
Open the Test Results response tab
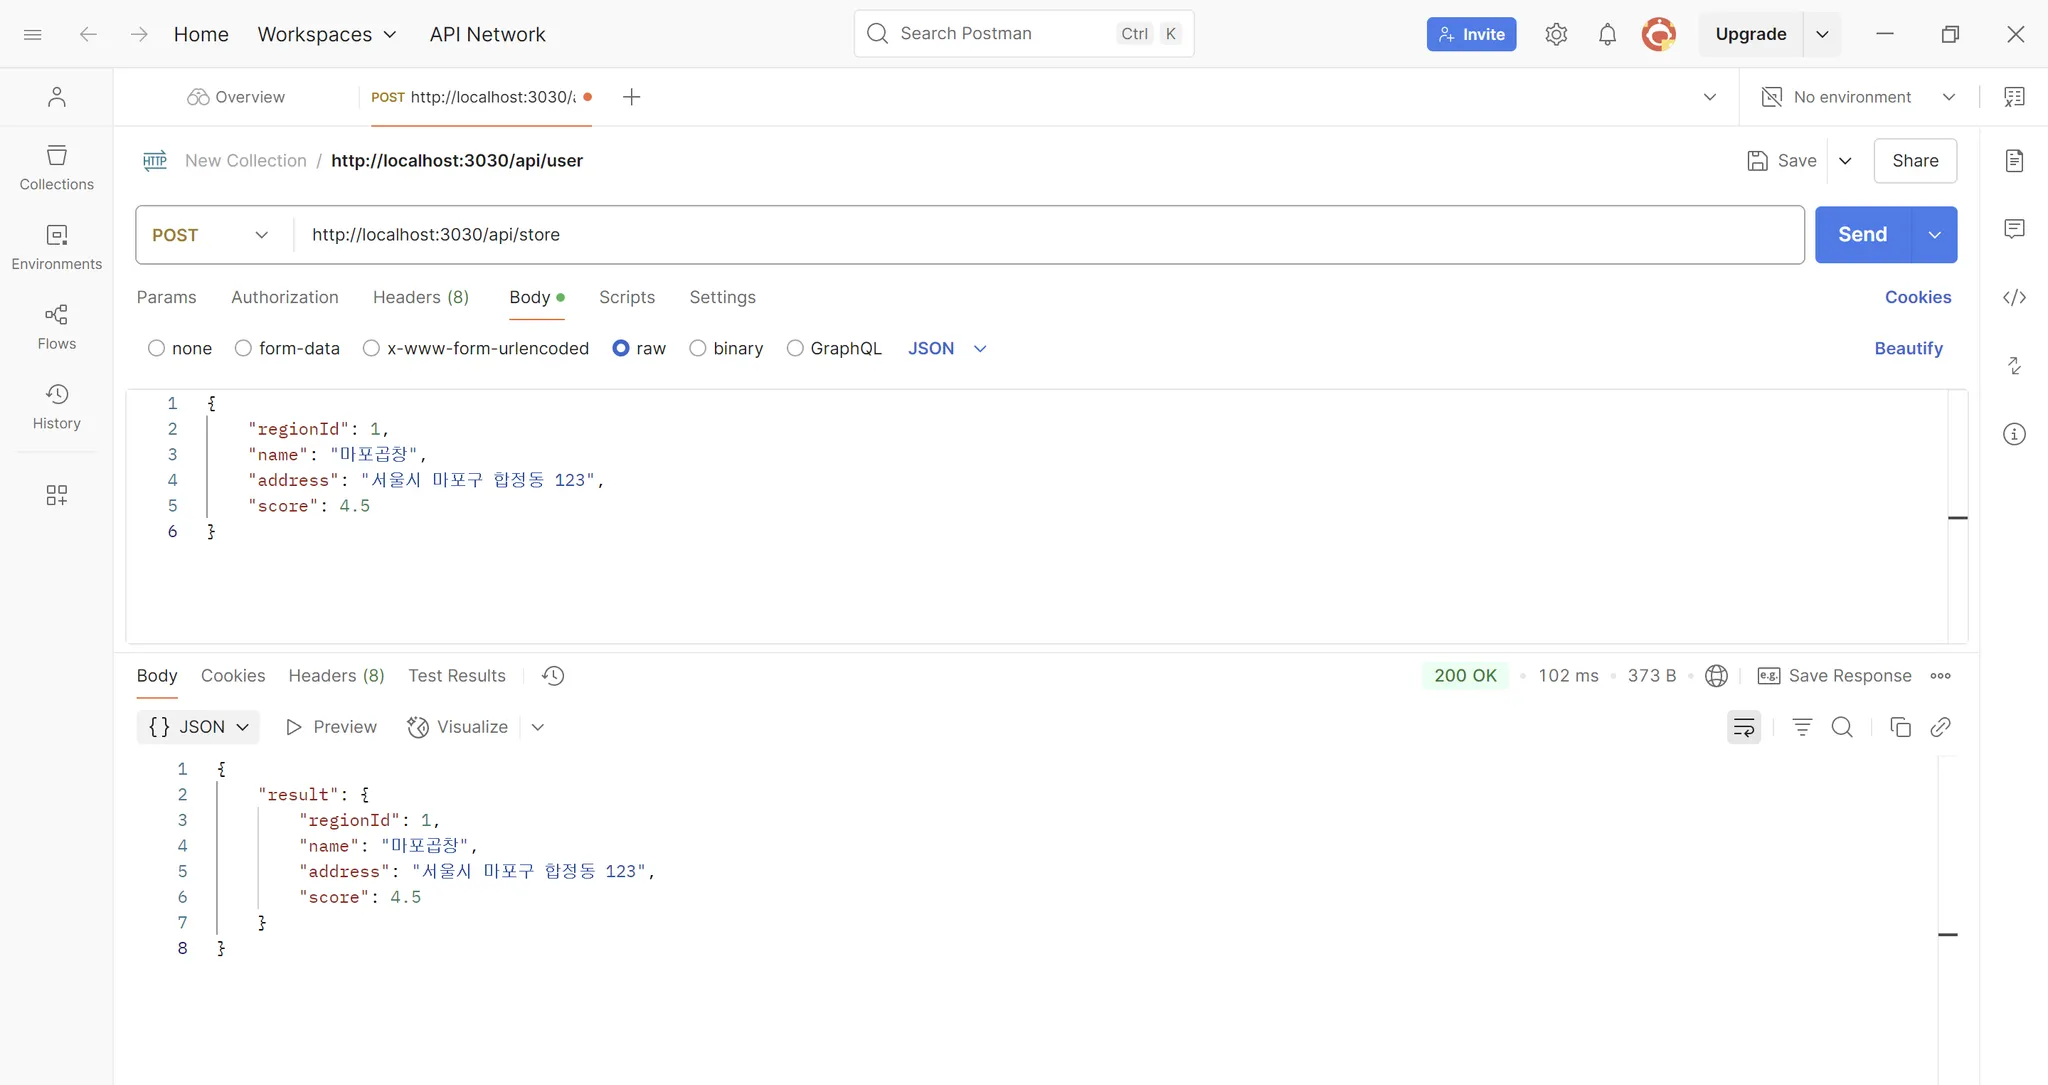tap(456, 676)
